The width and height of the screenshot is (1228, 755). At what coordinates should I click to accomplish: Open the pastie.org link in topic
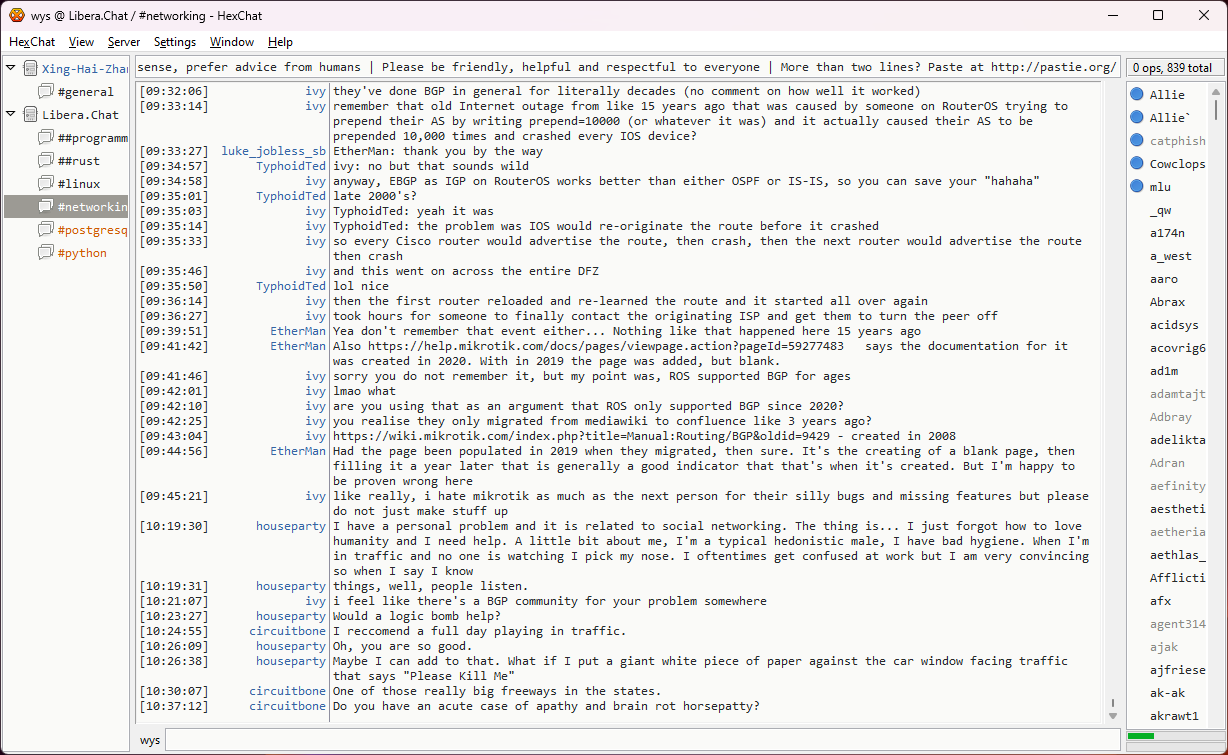1053,67
